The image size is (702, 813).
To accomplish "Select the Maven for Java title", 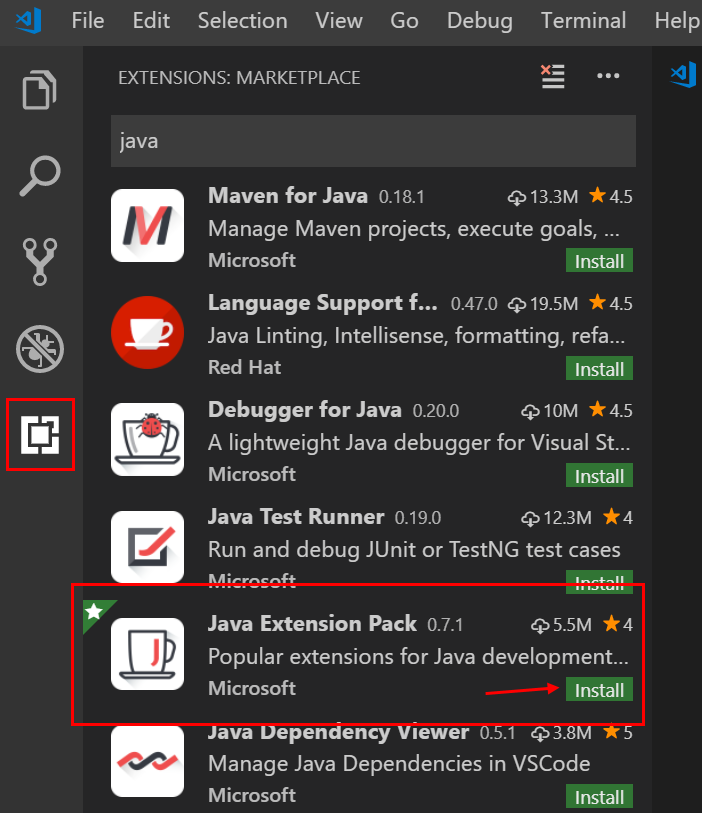I will click(x=288, y=196).
